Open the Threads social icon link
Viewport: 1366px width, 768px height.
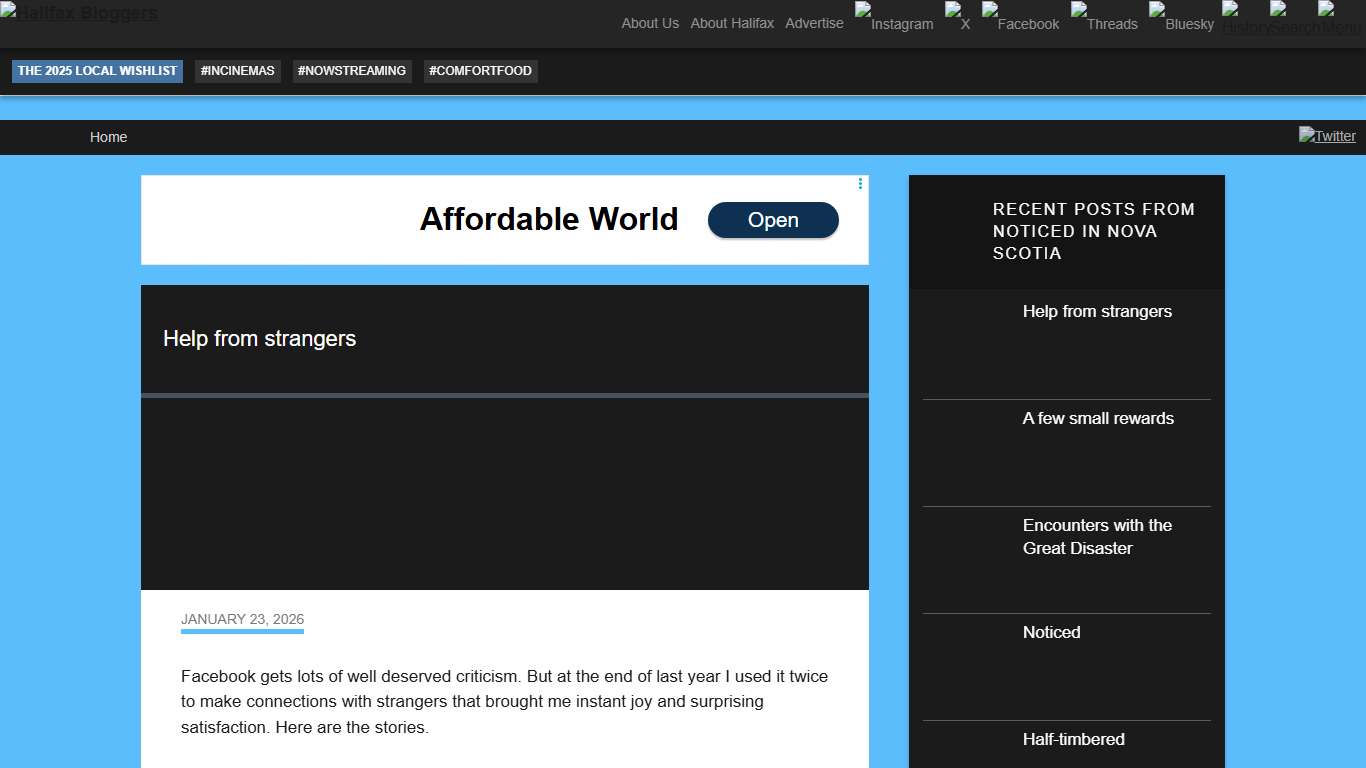(x=1105, y=18)
